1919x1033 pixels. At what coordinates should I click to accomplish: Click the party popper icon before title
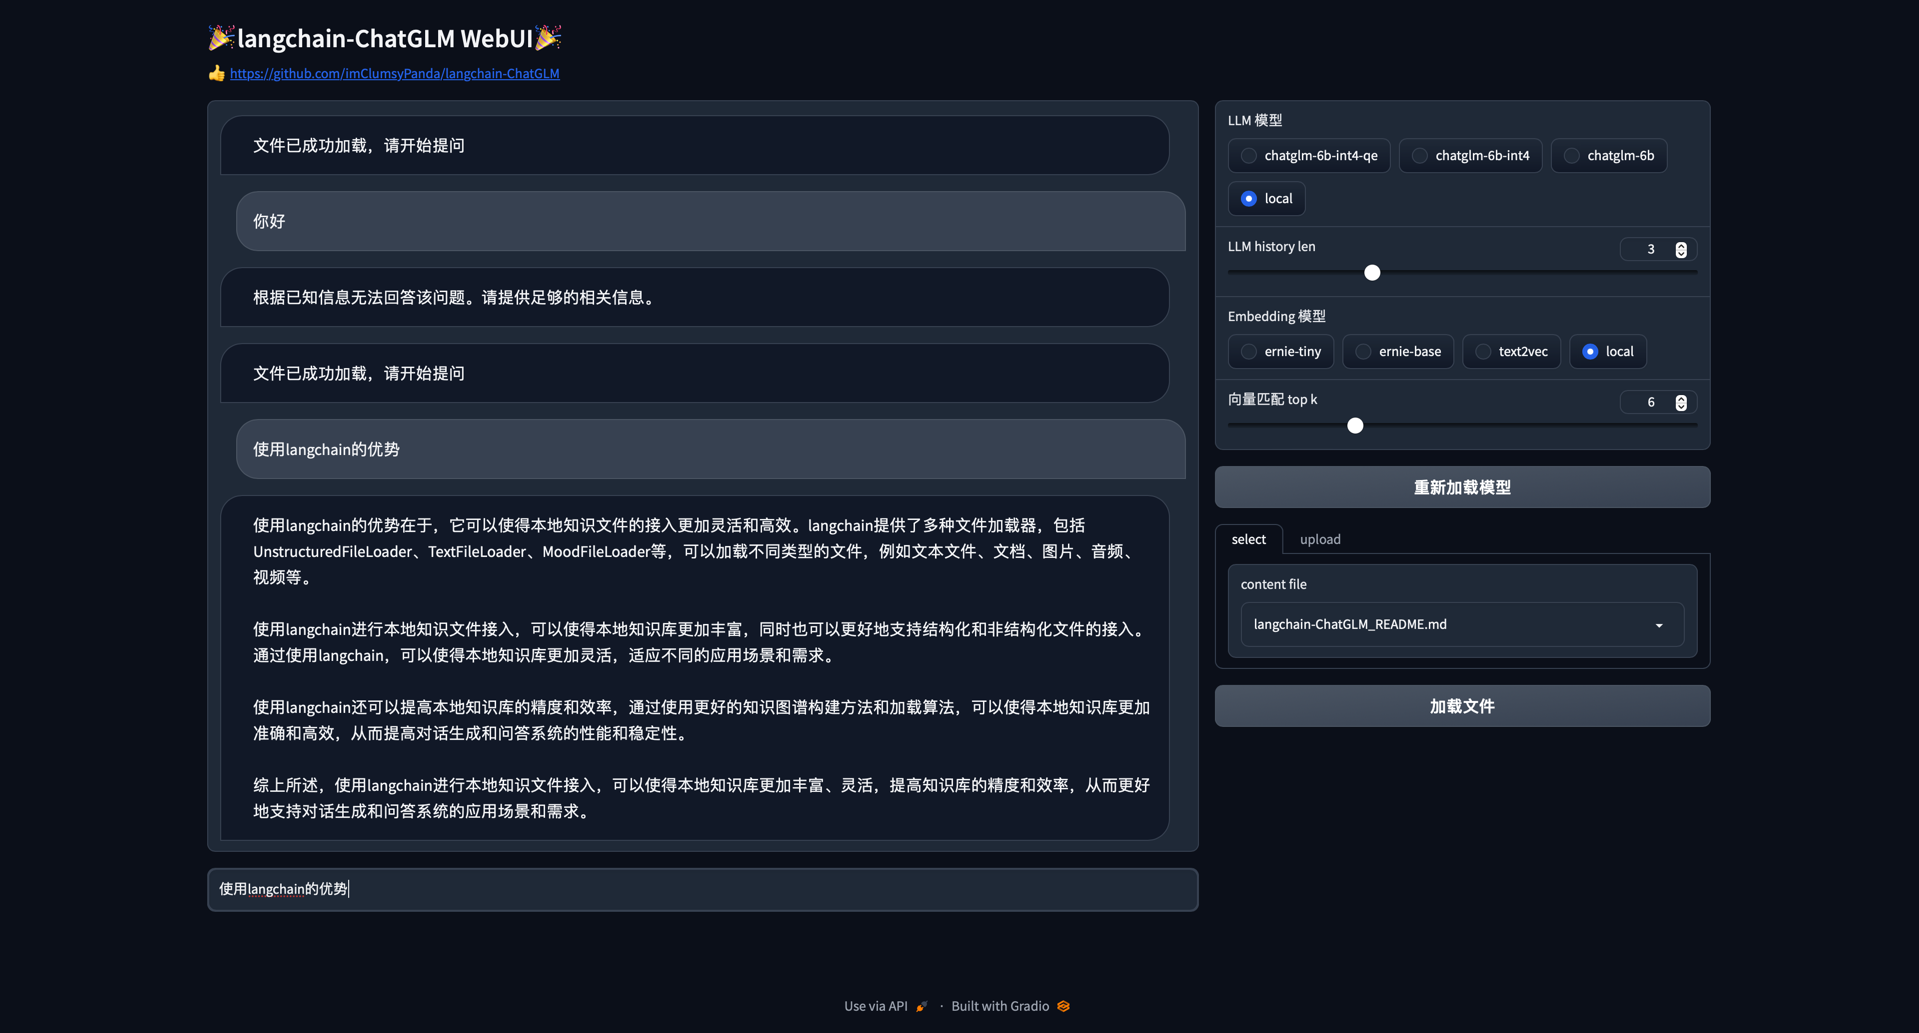pyautogui.click(x=220, y=38)
